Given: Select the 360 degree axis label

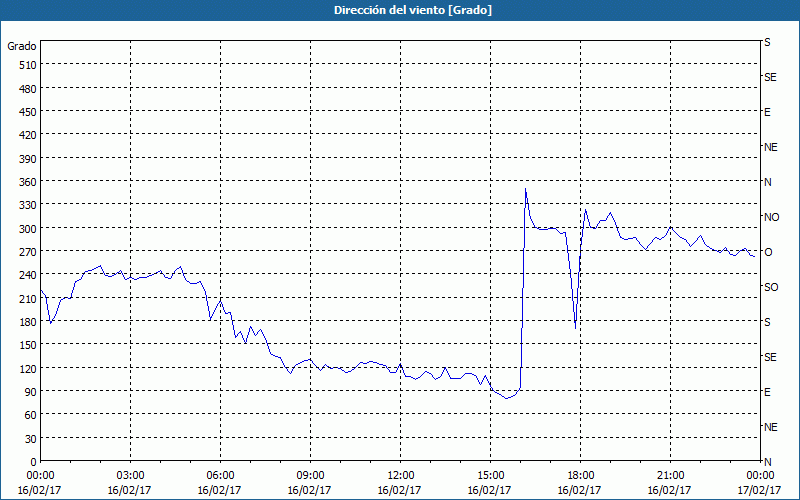Looking at the screenshot, I should 28,182.
